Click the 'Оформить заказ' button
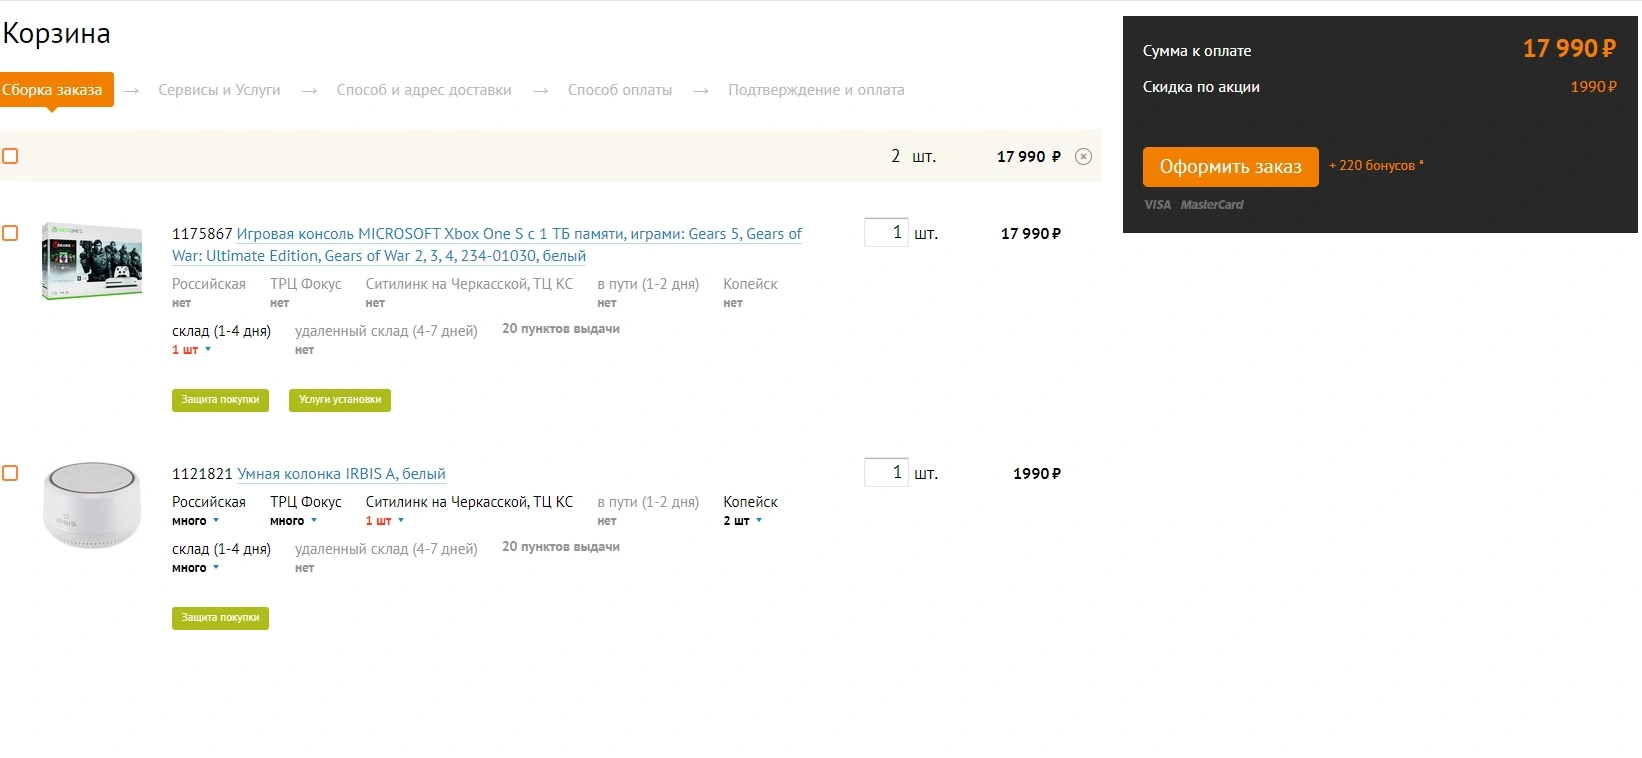1642x758 pixels. click(x=1231, y=167)
